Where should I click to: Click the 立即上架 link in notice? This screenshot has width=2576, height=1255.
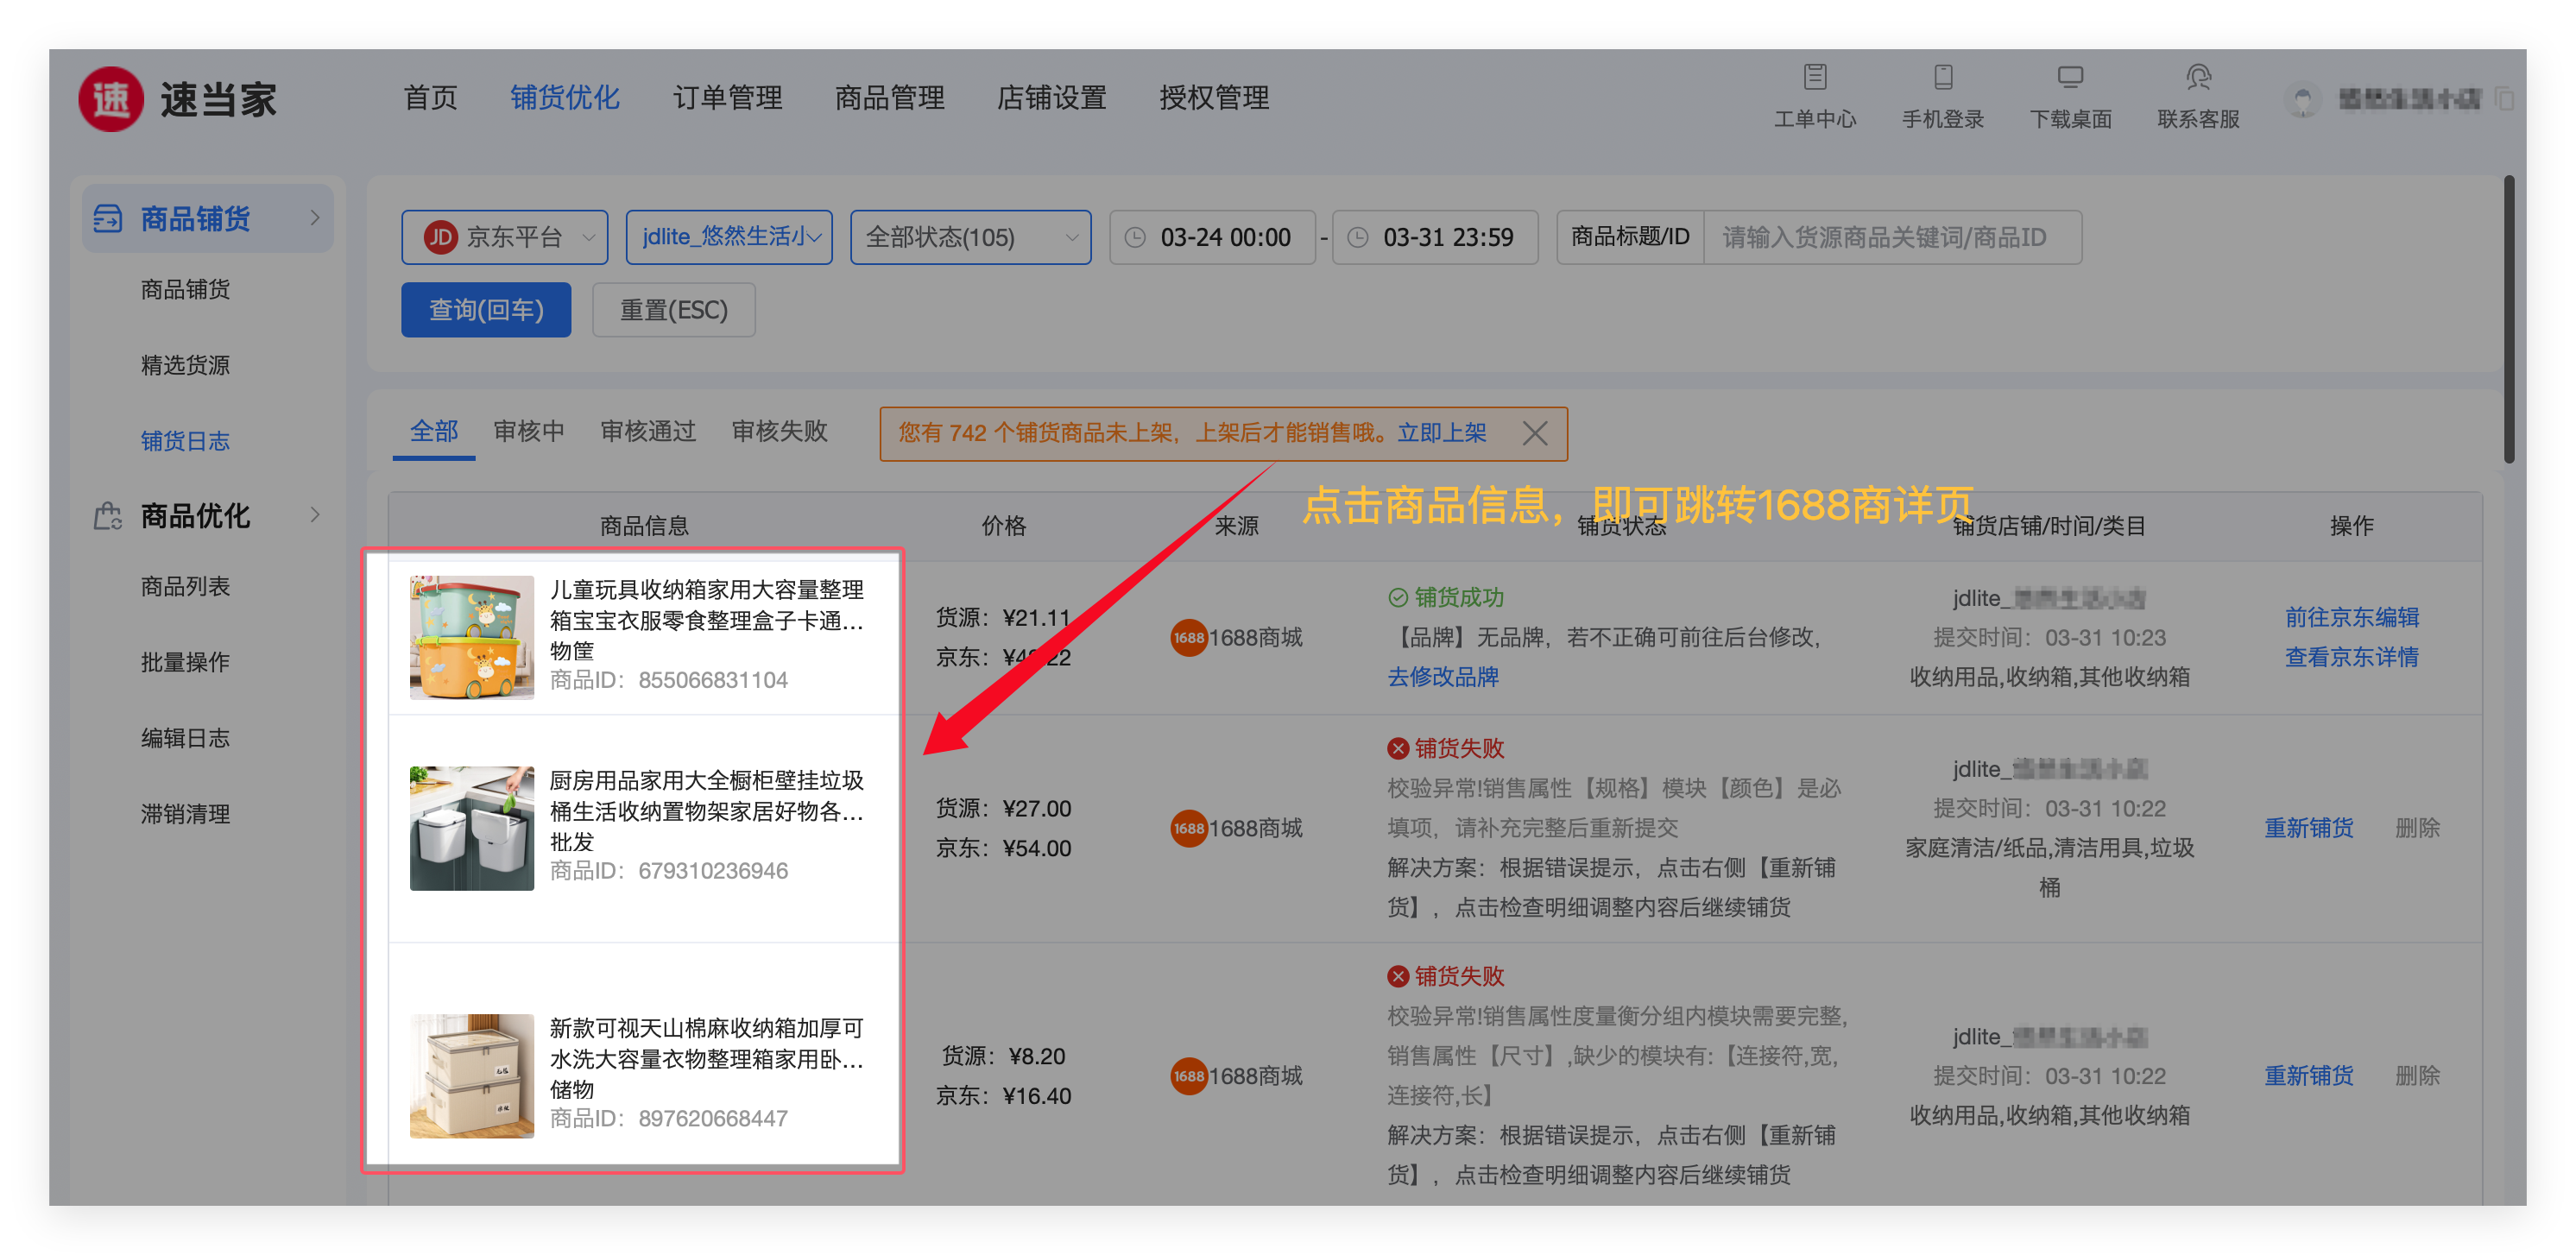point(1441,433)
